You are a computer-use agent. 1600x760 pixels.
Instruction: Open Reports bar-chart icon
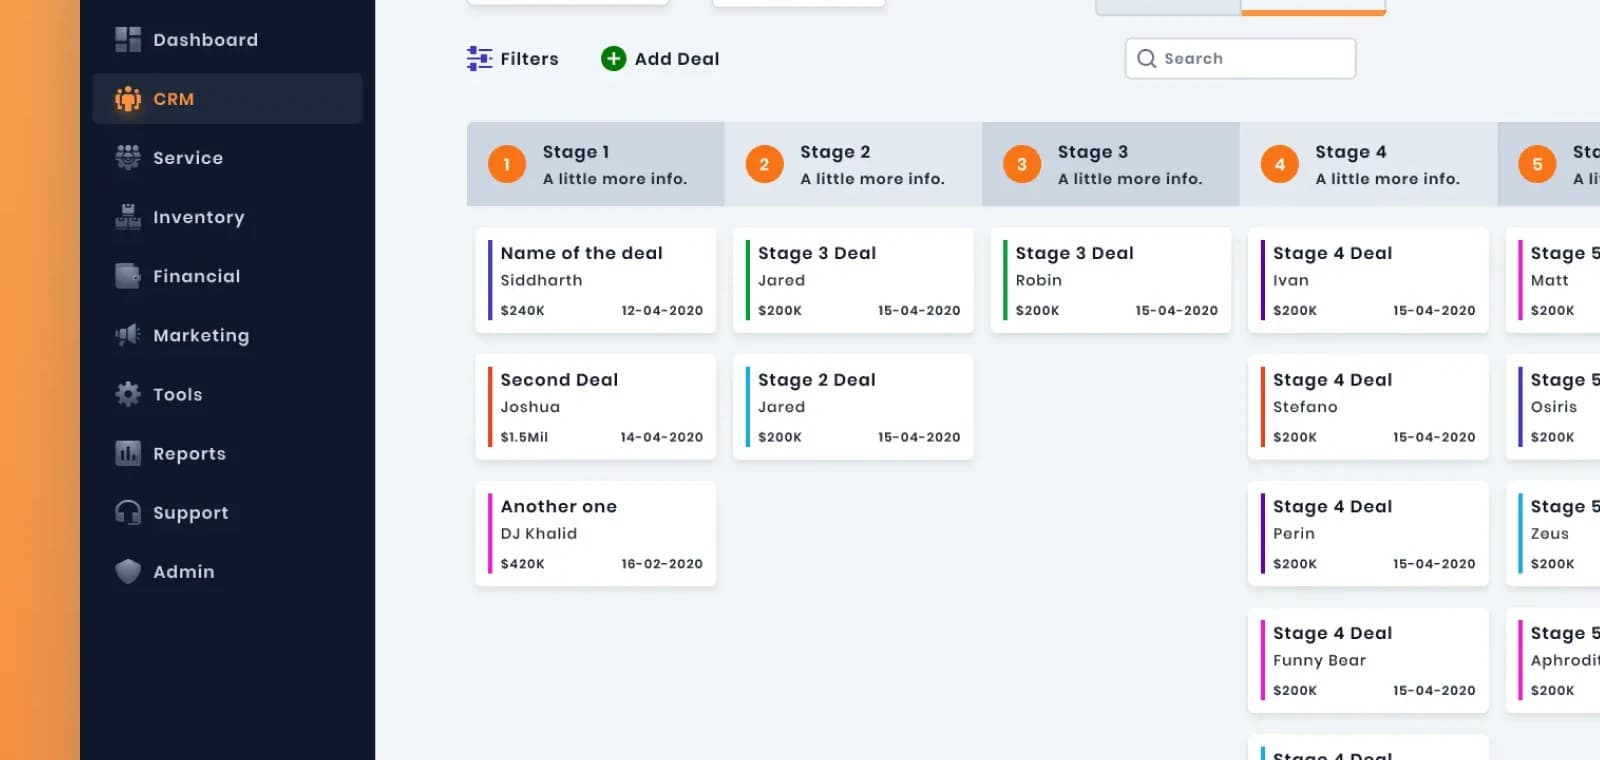[128, 453]
